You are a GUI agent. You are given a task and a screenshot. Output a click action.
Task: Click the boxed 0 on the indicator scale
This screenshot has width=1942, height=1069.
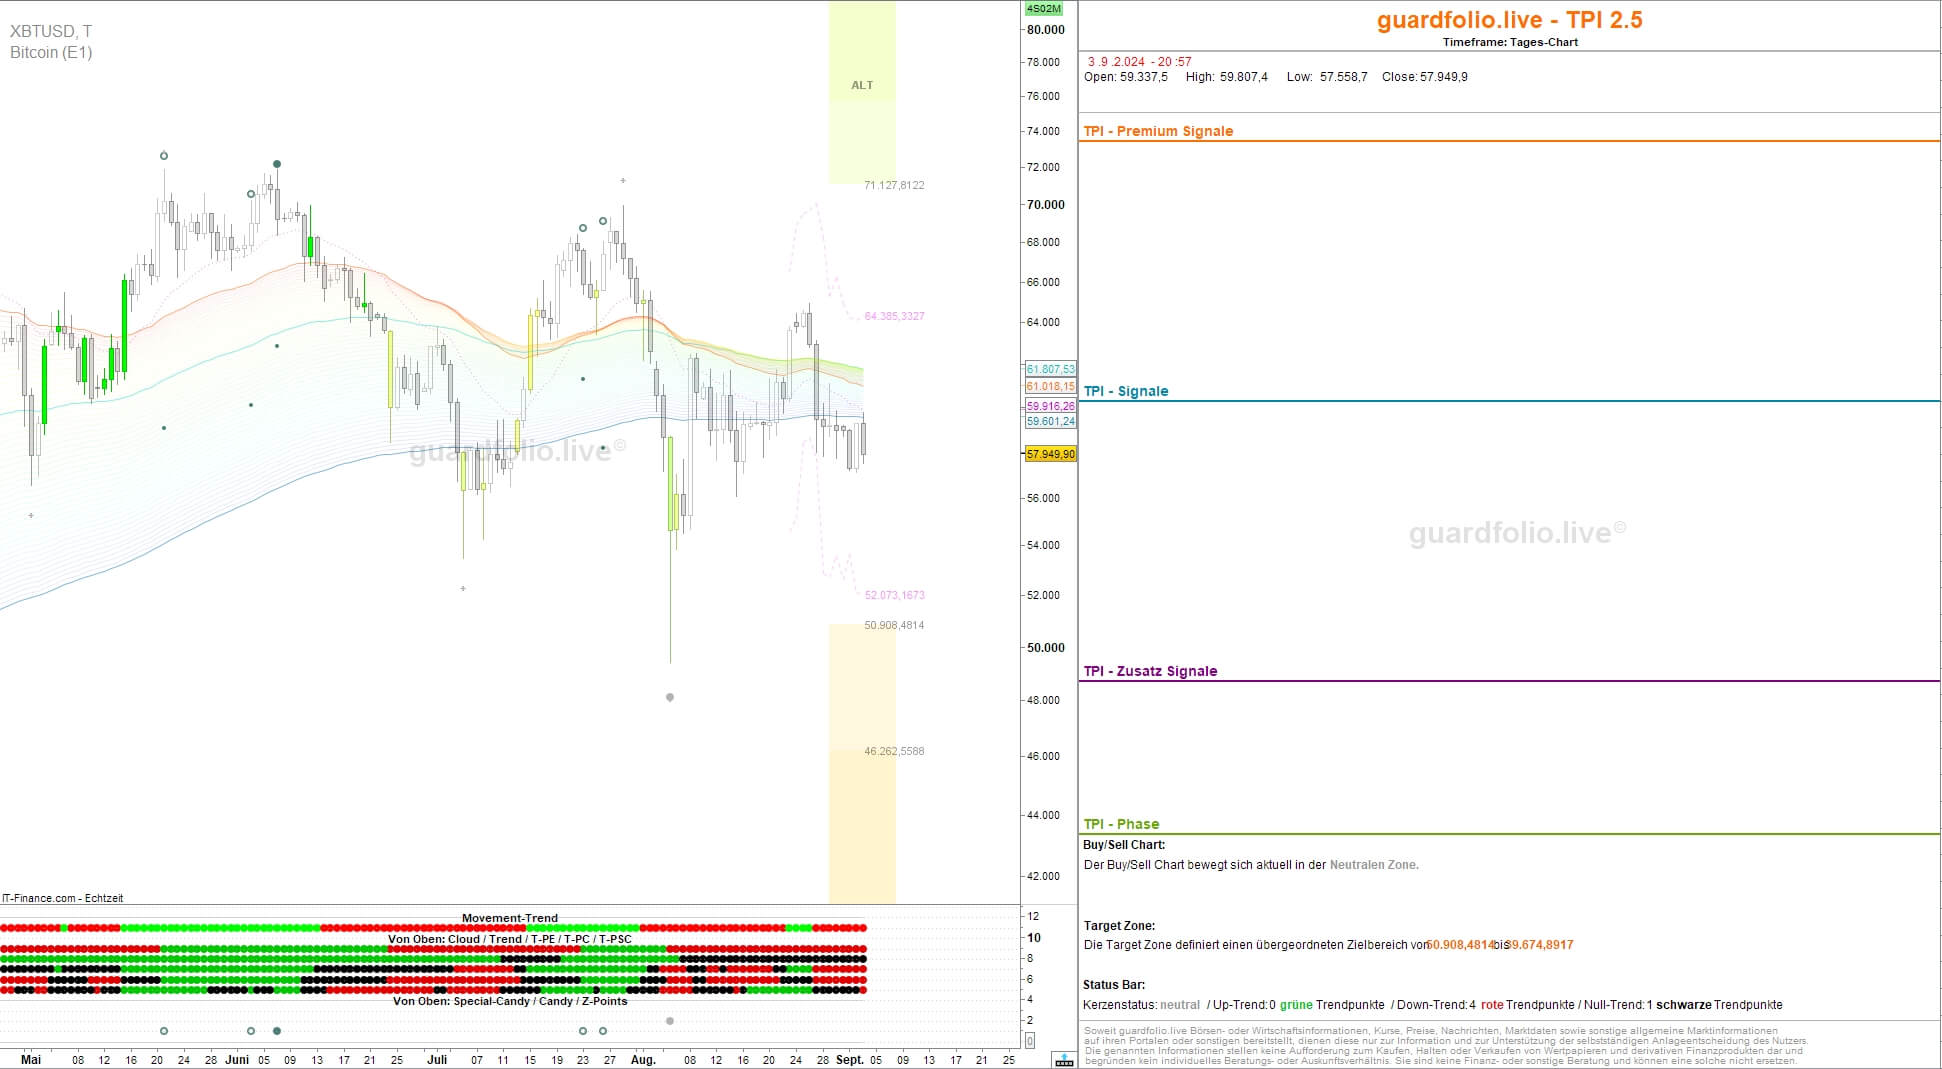pyautogui.click(x=1030, y=1041)
